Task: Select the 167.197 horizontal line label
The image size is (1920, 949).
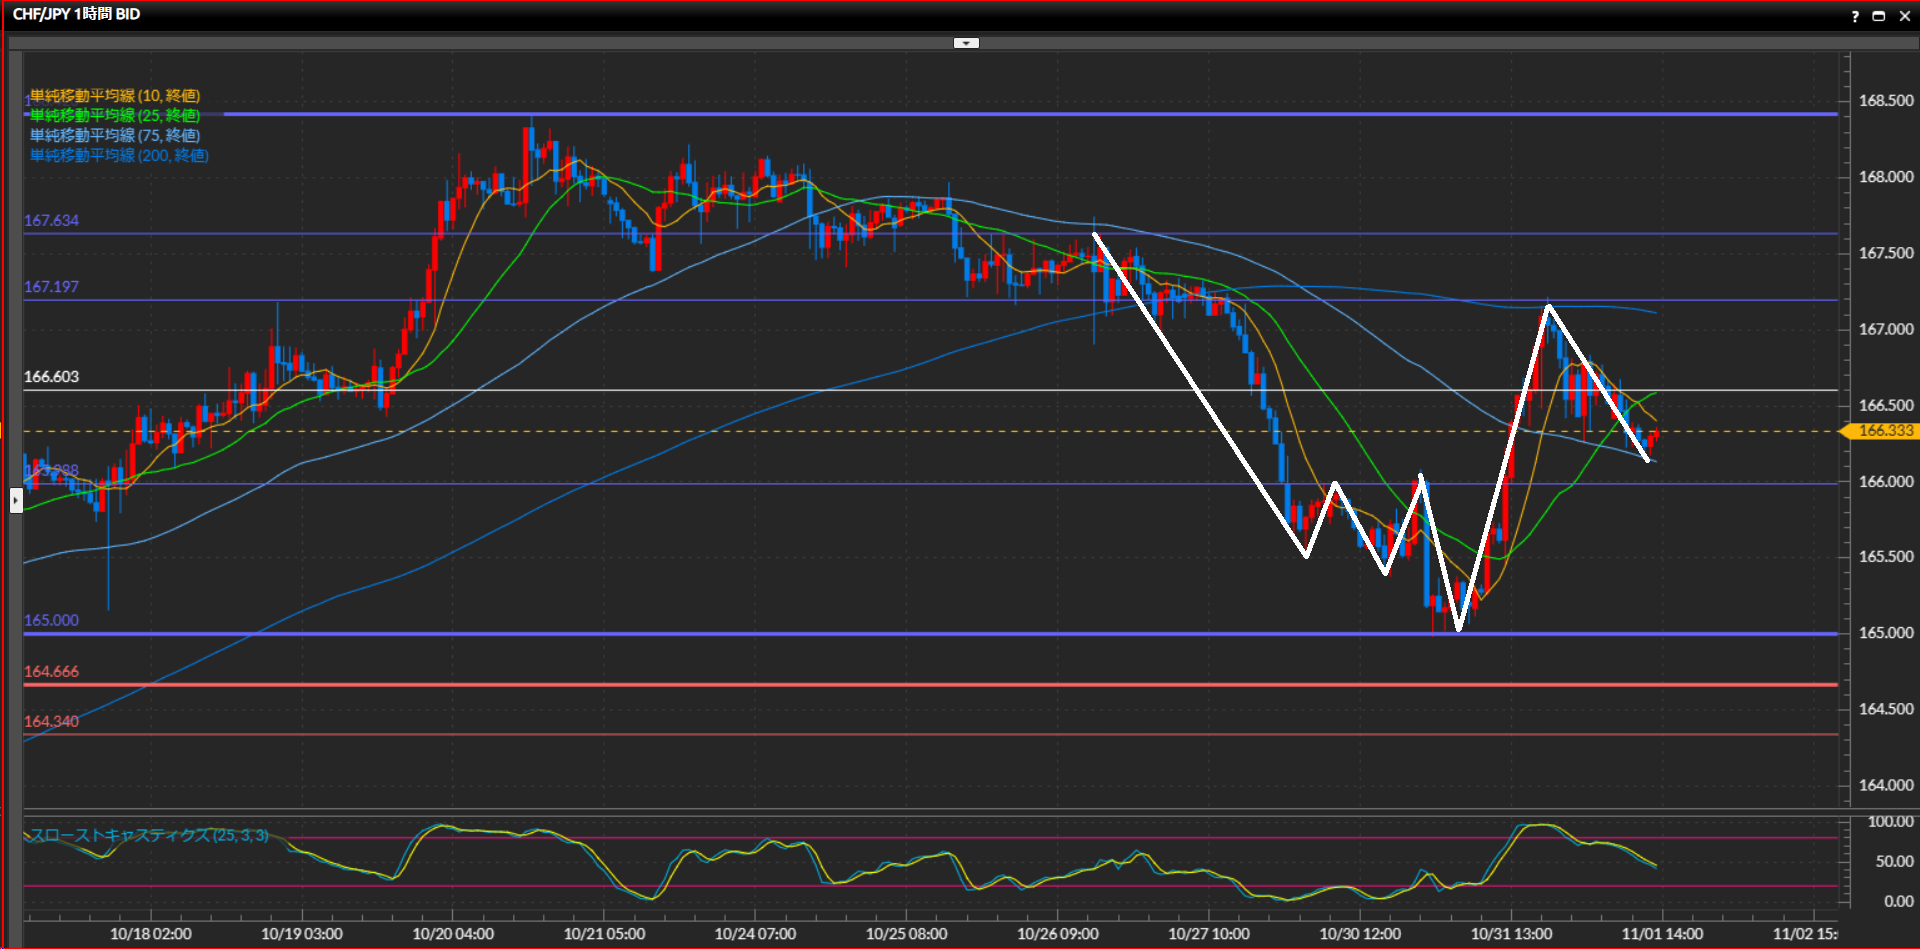Action: coord(51,287)
